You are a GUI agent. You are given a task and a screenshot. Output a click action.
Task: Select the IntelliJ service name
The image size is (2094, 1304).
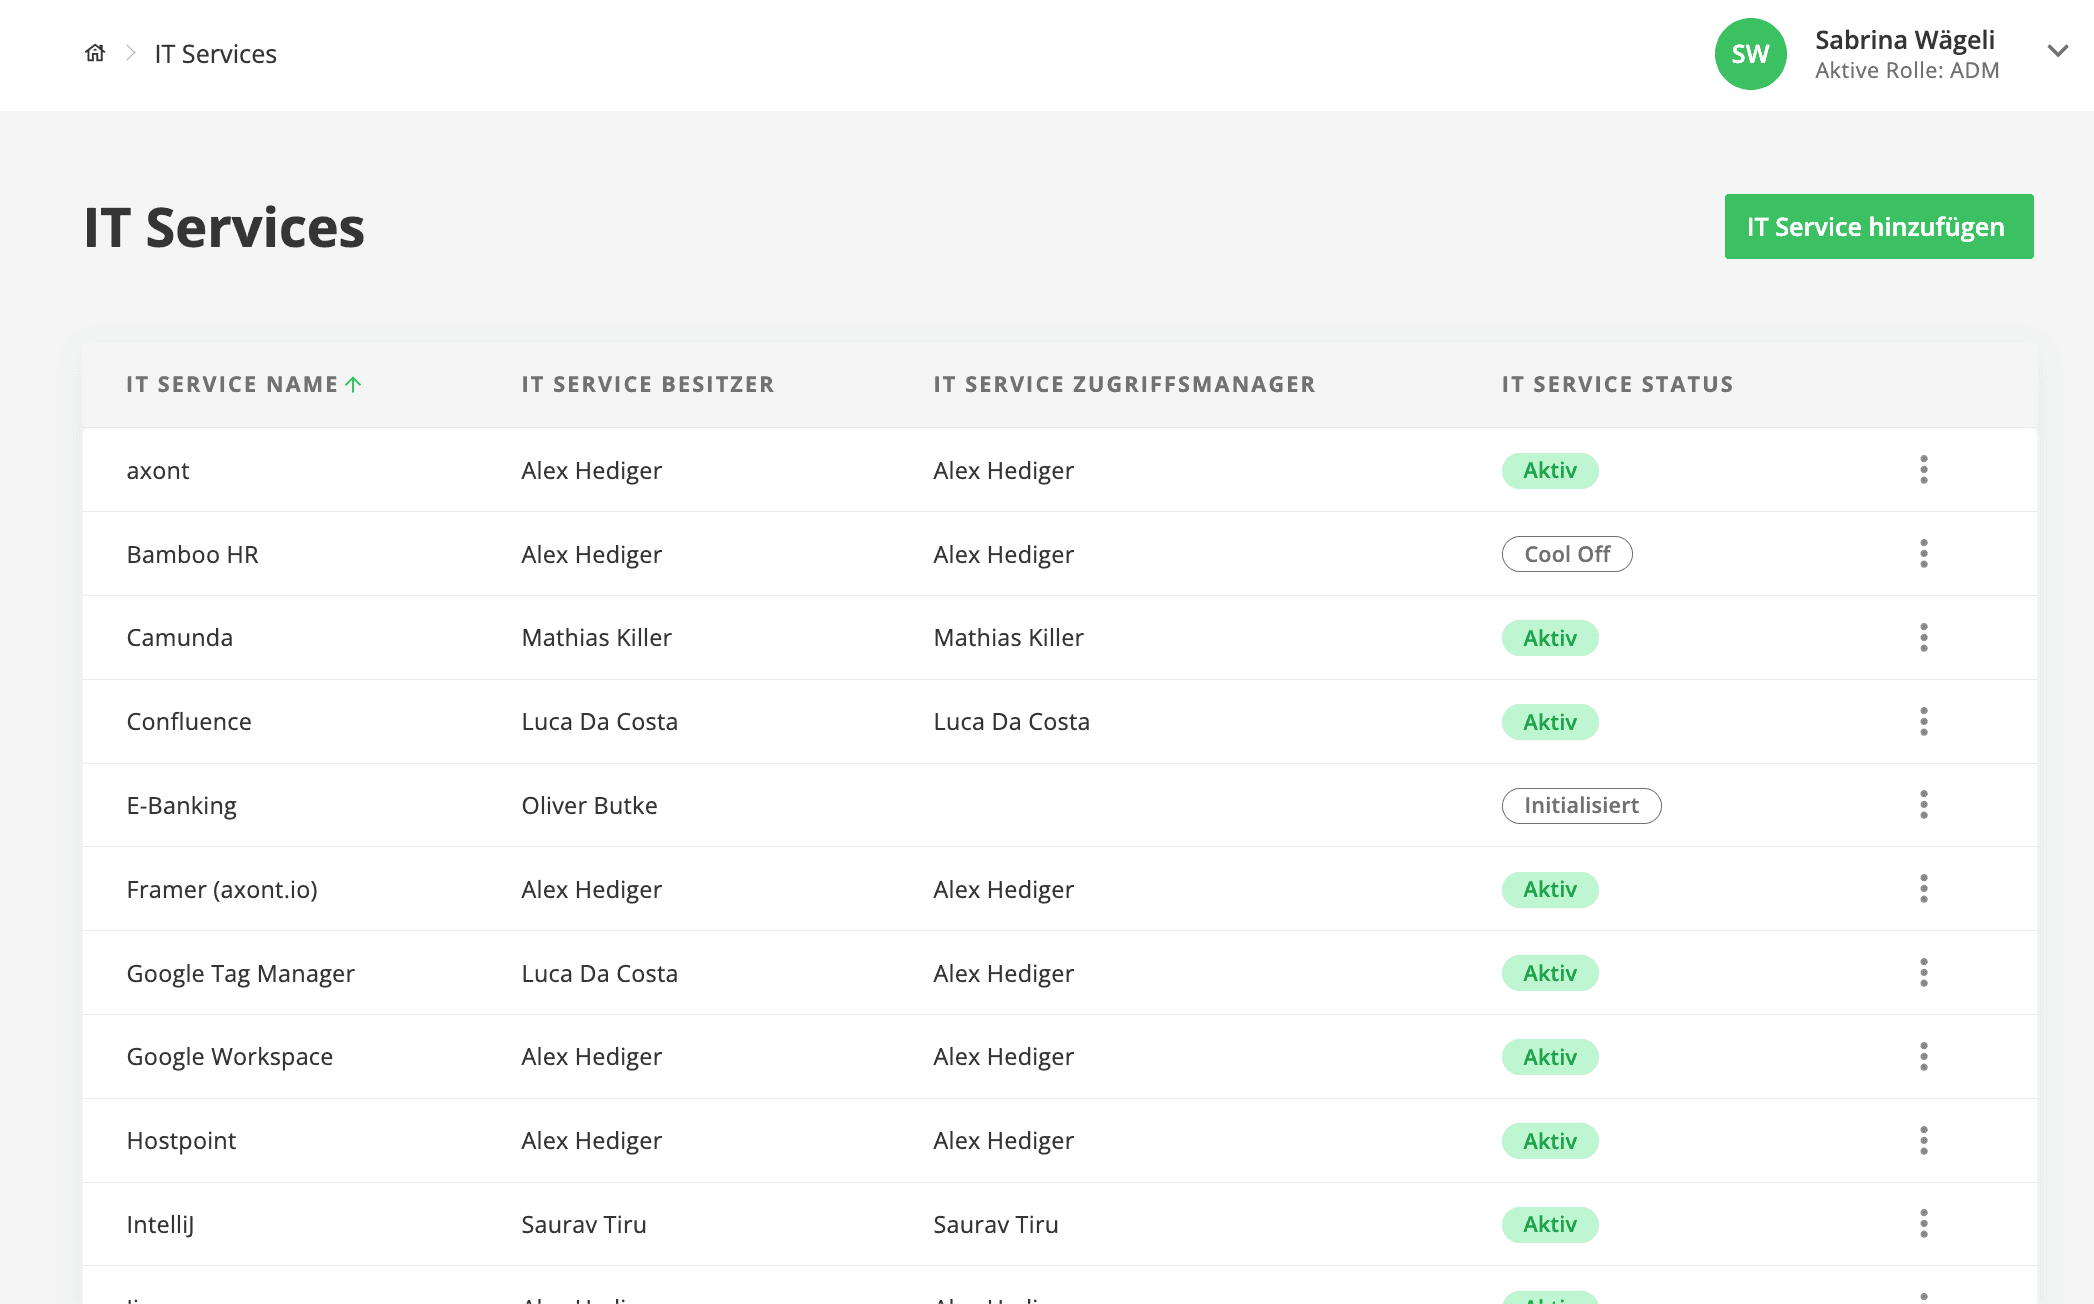(x=160, y=1225)
